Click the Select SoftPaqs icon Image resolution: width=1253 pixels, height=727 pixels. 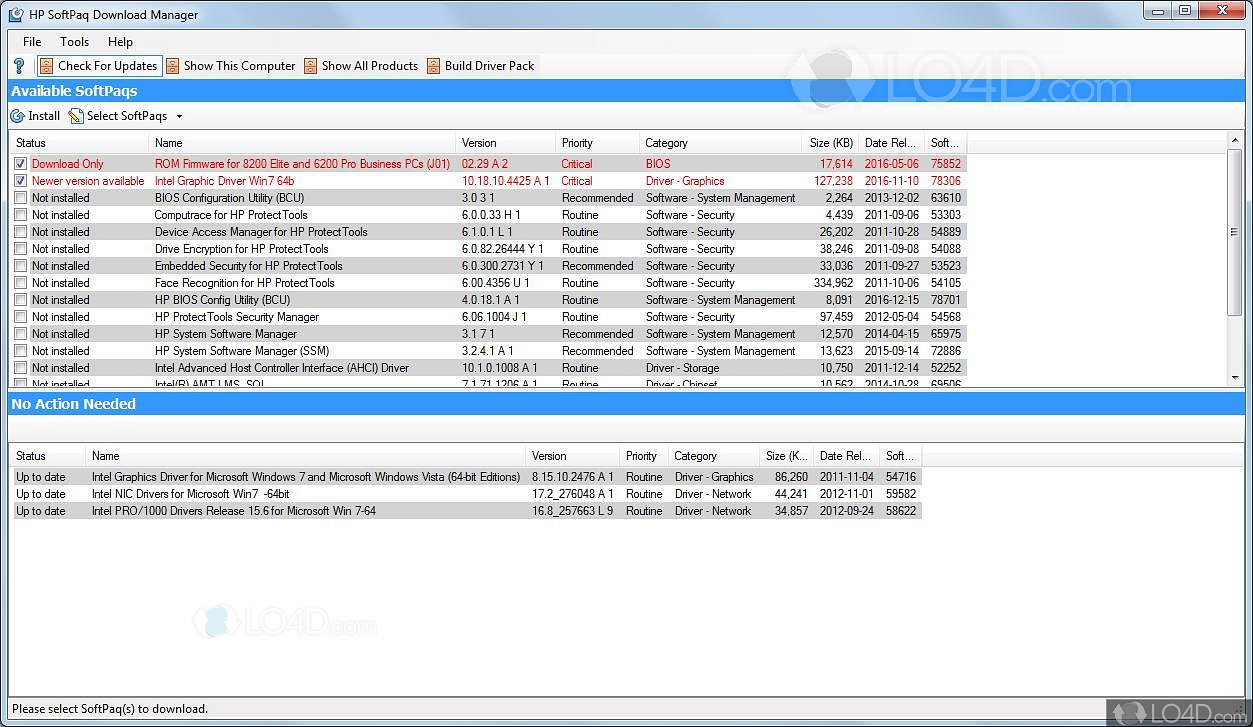coord(76,116)
